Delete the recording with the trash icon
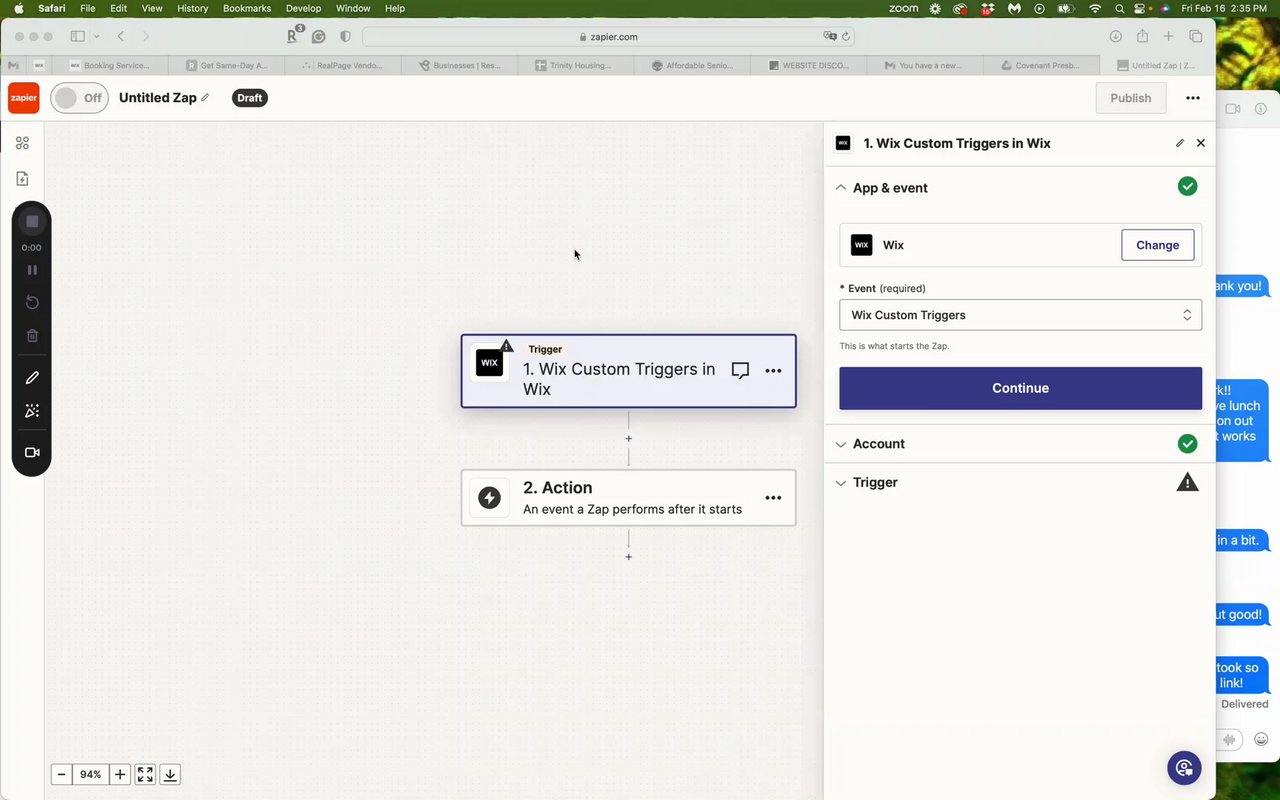This screenshot has height=800, width=1280. 32,336
